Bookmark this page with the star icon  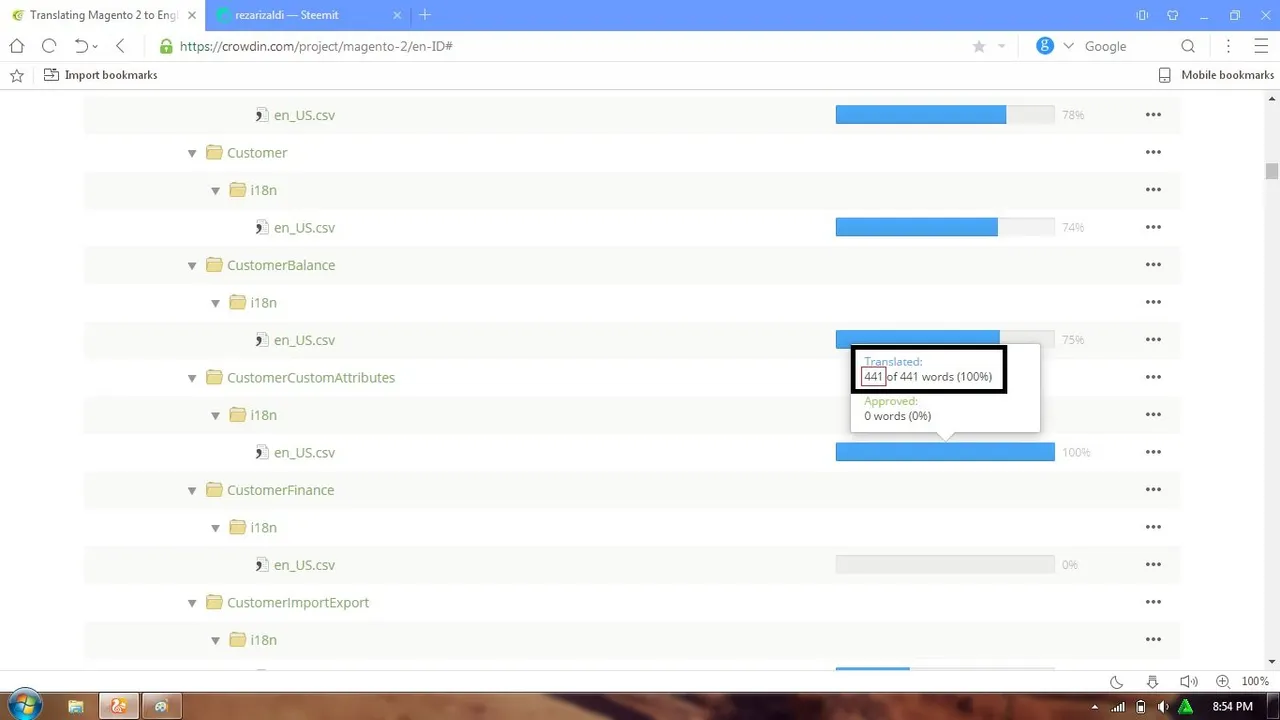click(979, 46)
